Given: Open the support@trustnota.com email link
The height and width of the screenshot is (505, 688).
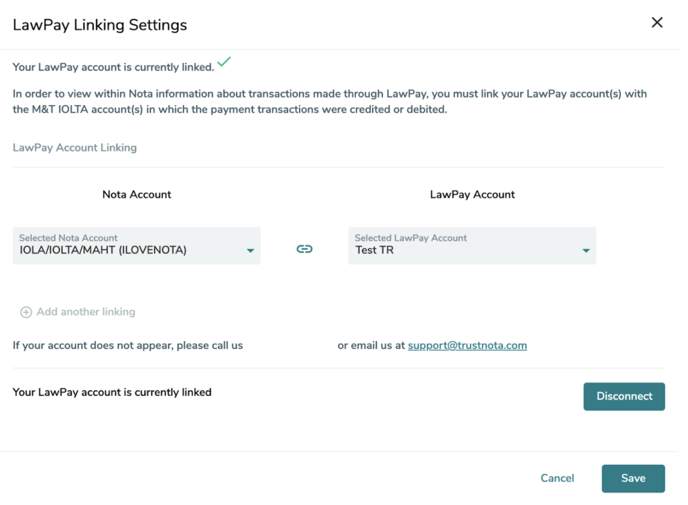Looking at the screenshot, I should point(467,346).
